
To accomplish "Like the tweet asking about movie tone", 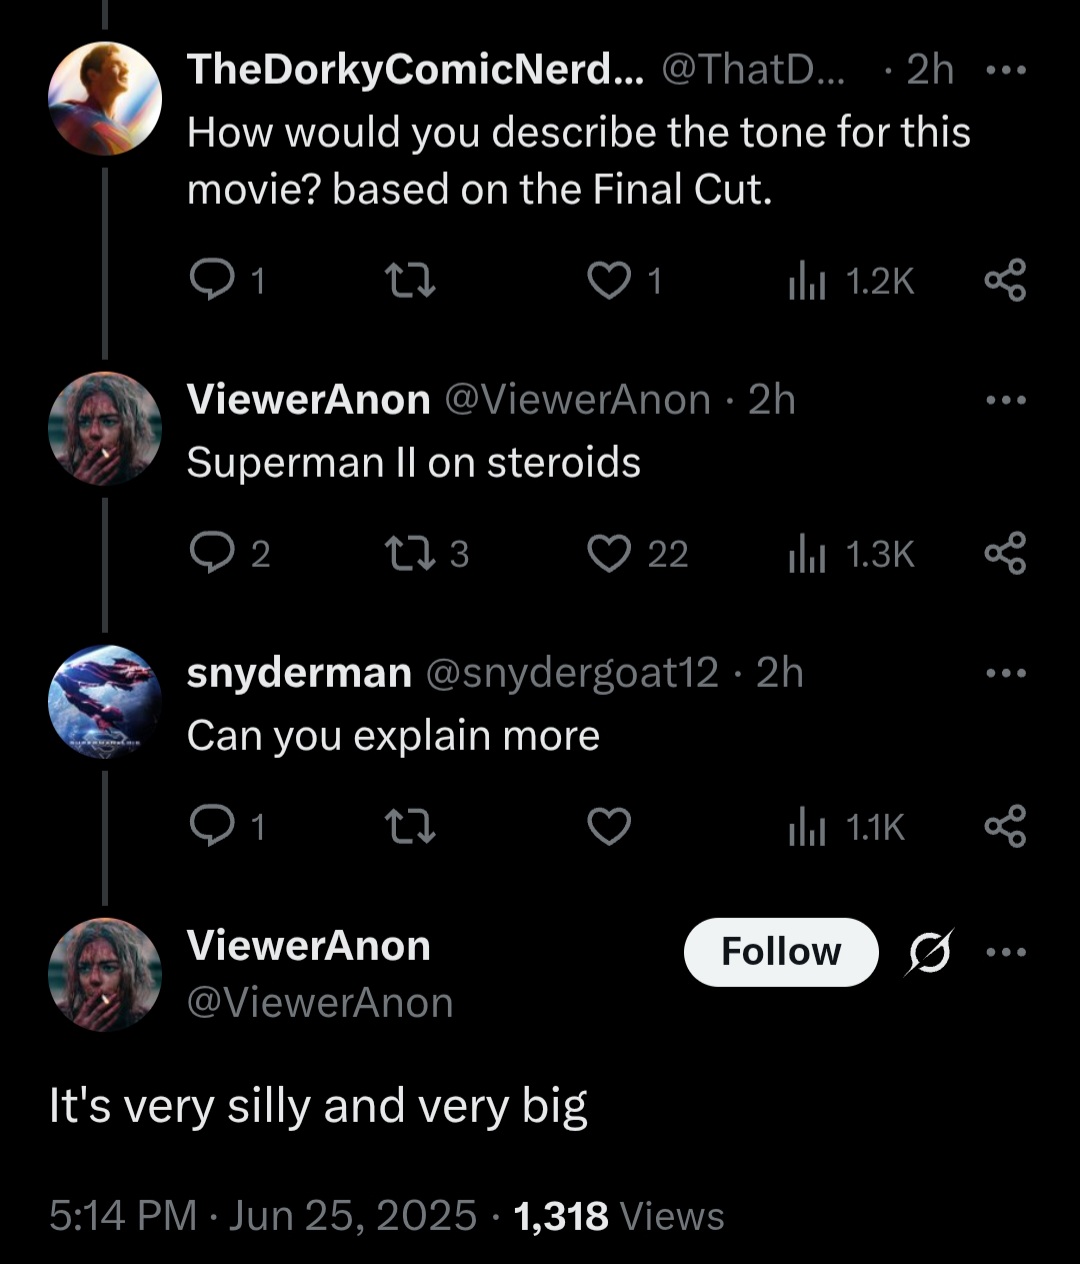I will click(609, 281).
